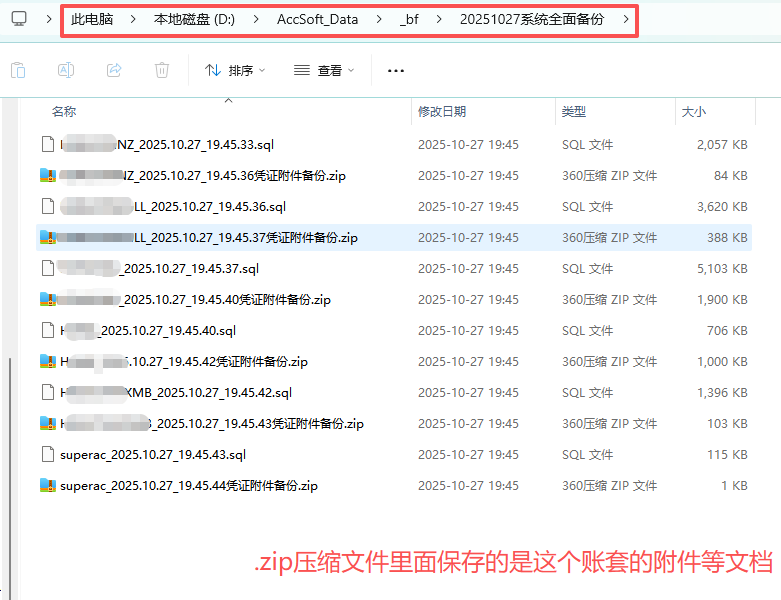This screenshot has height=600, width=781.
Task: Open the 查看 view dropdown
Action: (324, 71)
